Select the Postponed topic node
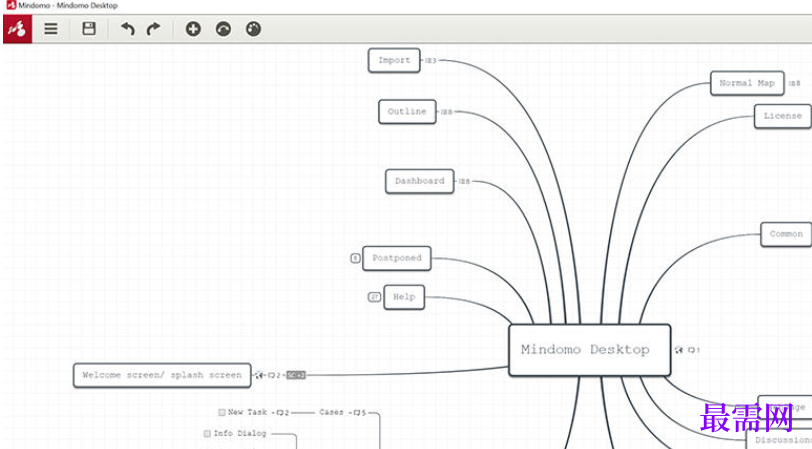 click(397, 258)
